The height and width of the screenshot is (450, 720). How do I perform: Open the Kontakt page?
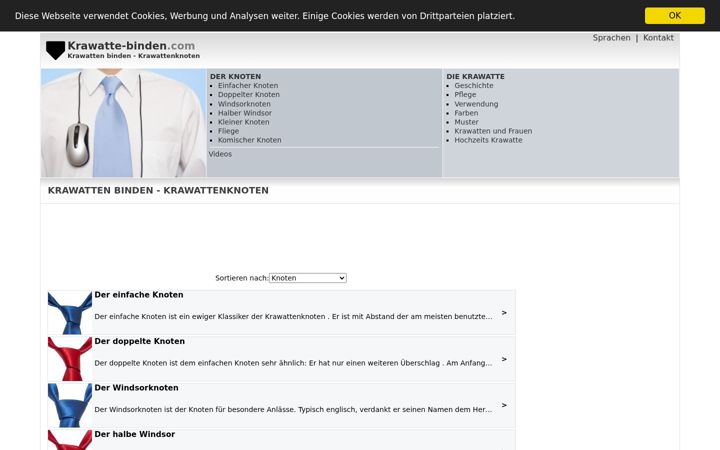coord(658,38)
